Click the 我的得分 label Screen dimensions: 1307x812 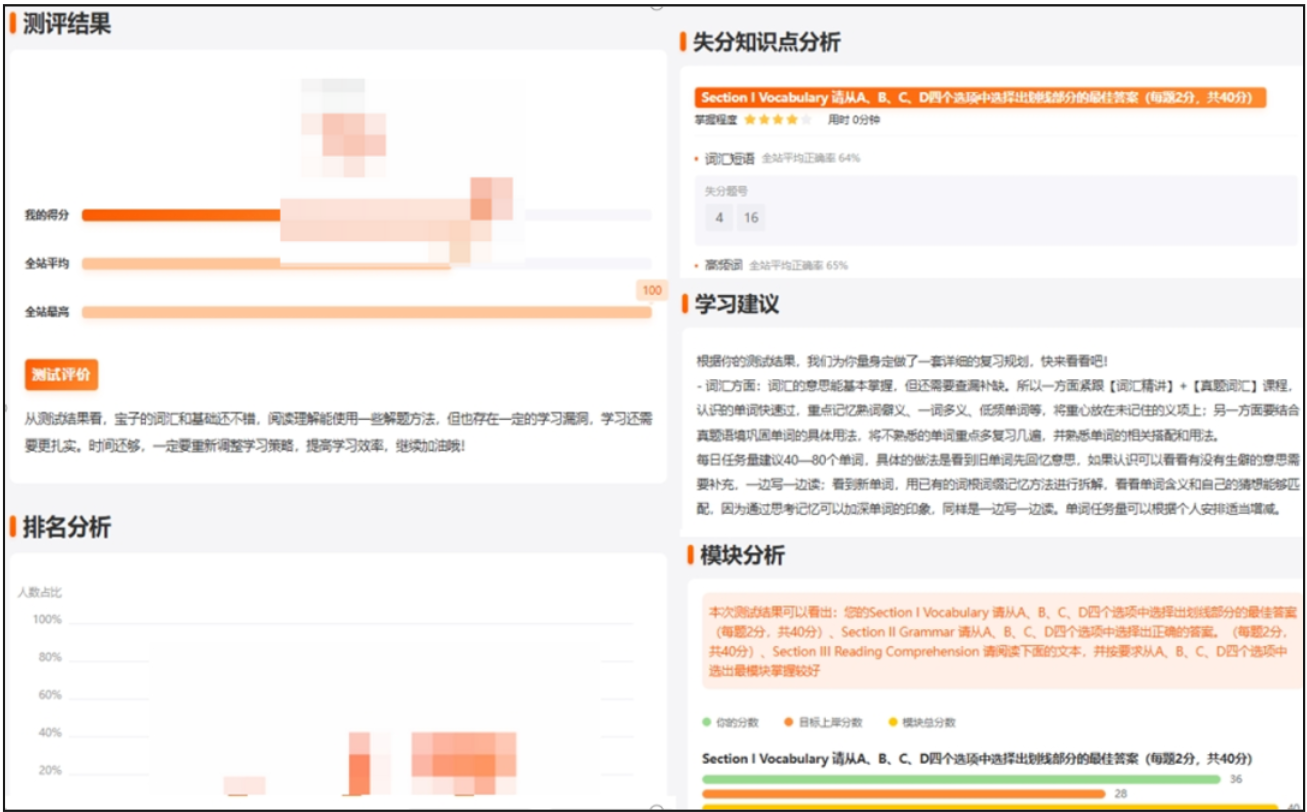[x=46, y=215]
